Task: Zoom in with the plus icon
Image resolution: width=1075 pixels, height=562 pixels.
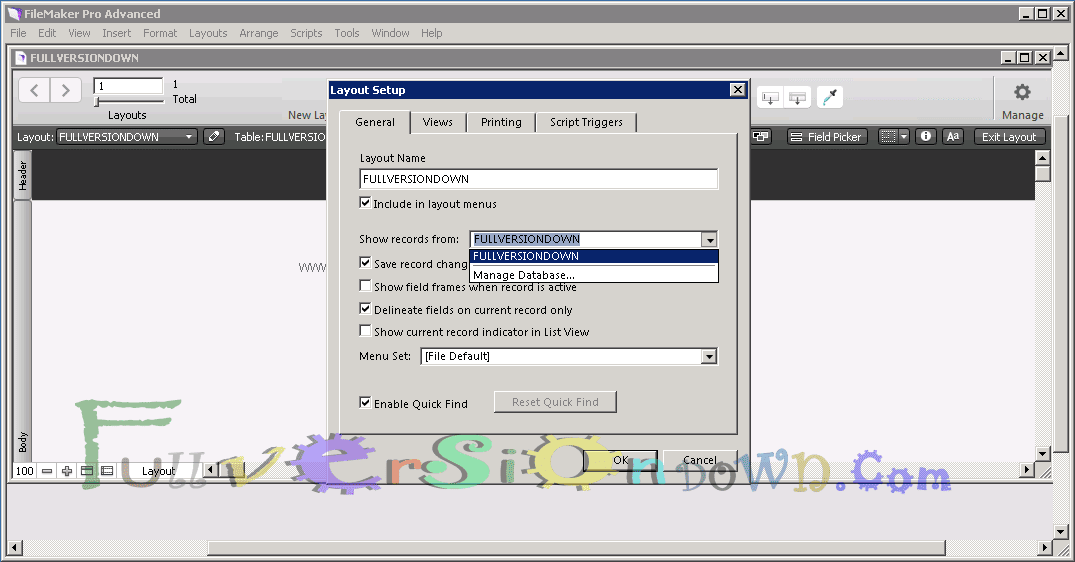Action: pyautogui.click(x=67, y=471)
